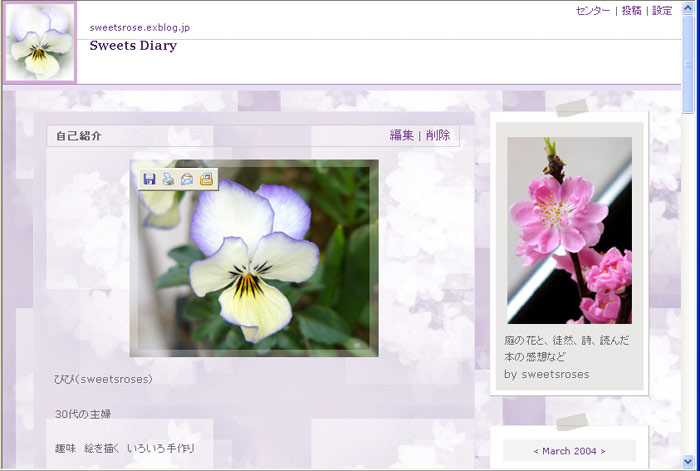Open the センター link
This screenshot has width=700, height=471.
[593, 11]
